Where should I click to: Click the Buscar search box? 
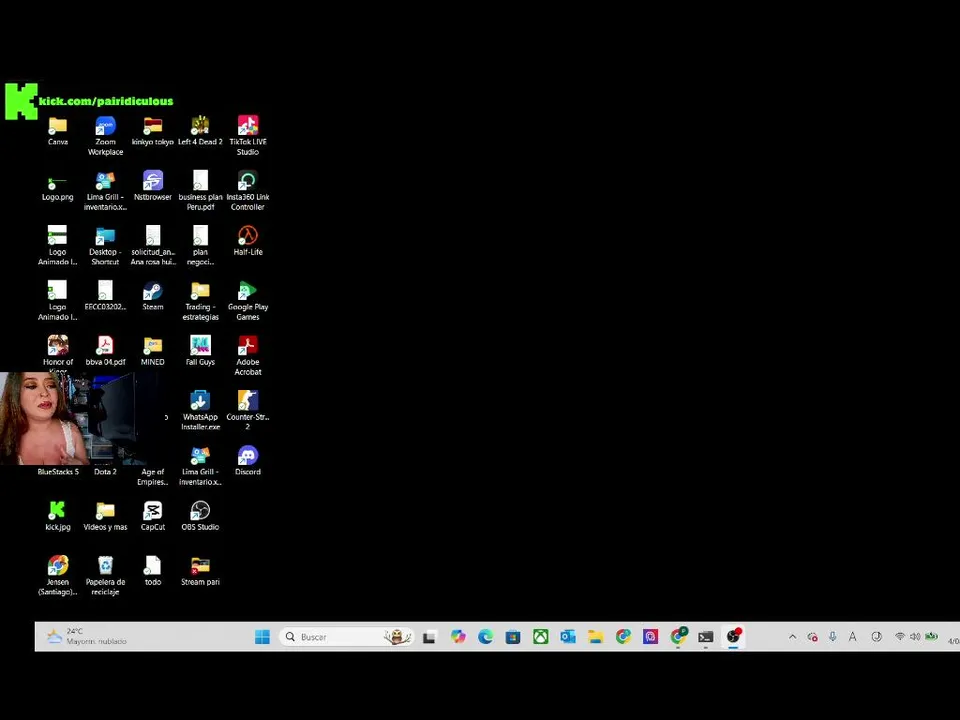347,637
